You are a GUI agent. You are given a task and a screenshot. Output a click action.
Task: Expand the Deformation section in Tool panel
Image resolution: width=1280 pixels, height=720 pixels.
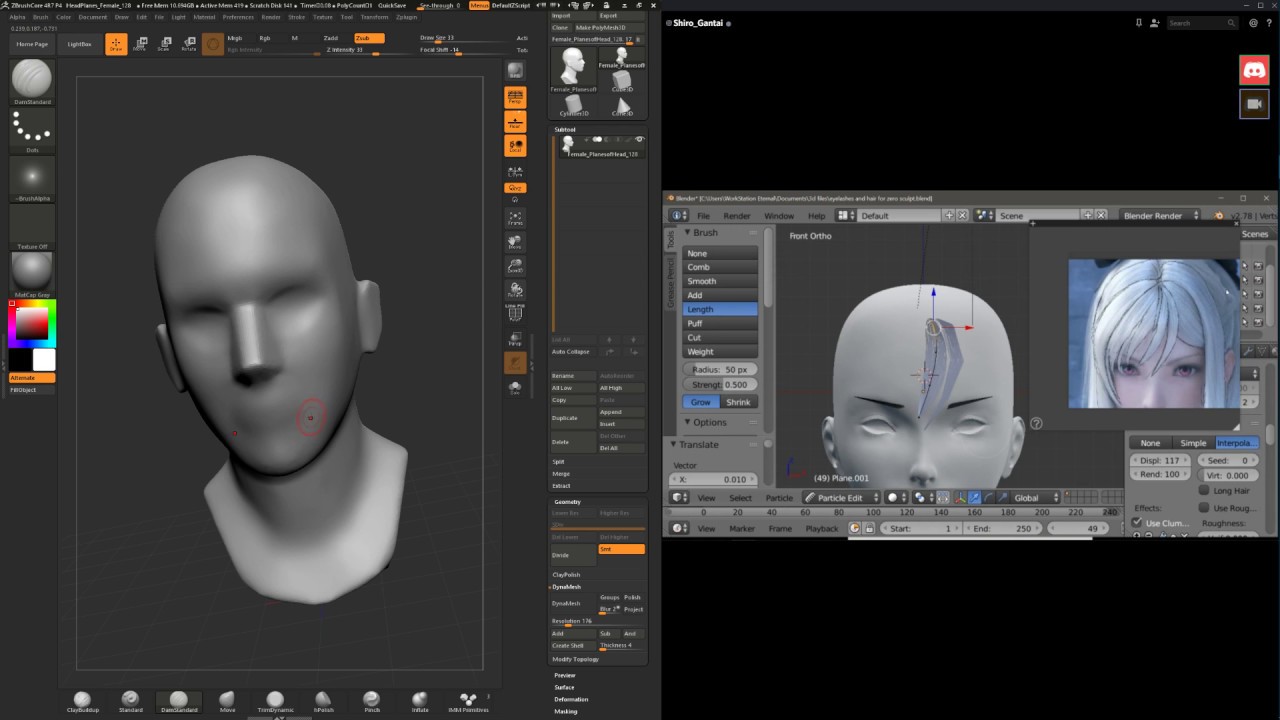[571, 699]
